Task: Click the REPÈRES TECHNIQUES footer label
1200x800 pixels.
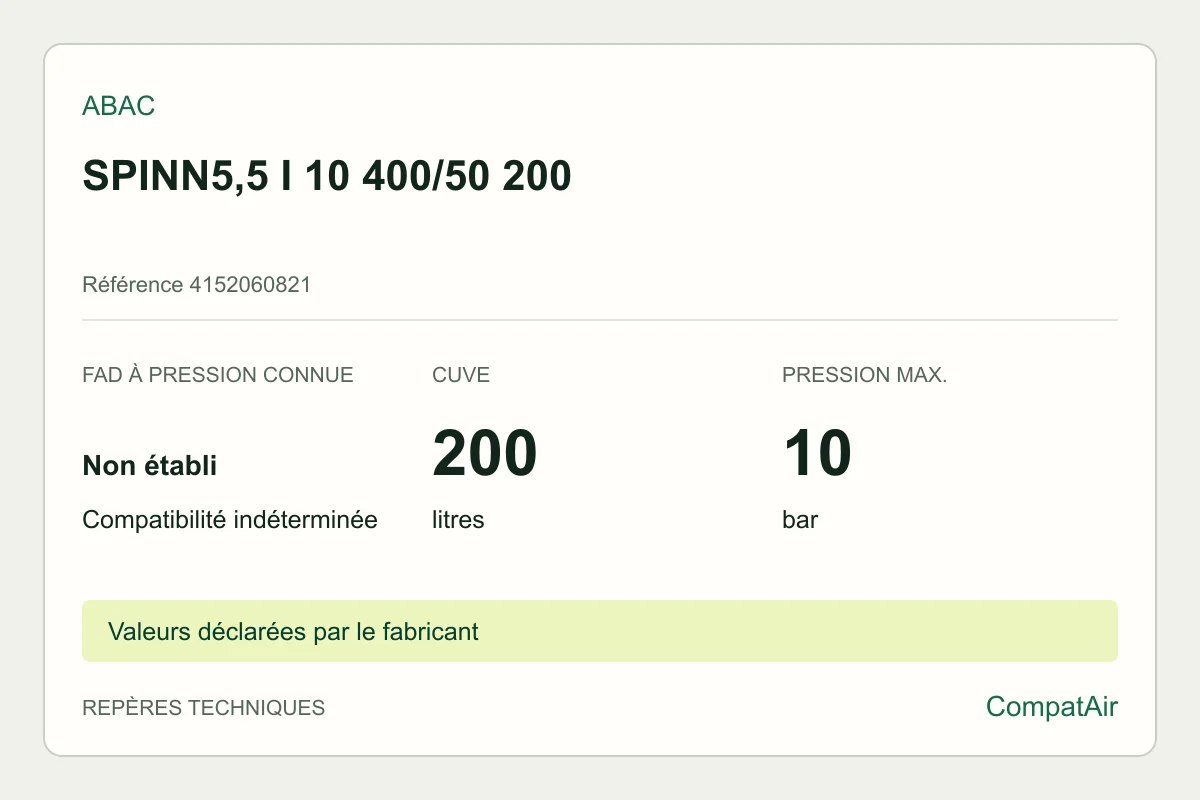Action: click(203, 708)
